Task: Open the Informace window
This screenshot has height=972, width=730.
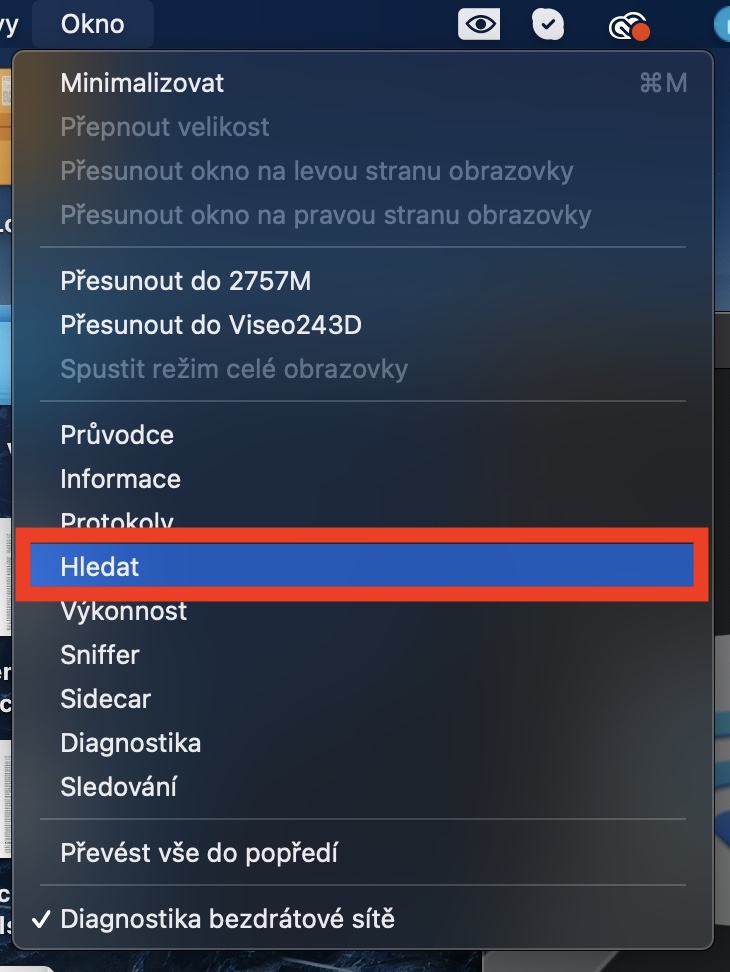Action: (x=121, y=479)
